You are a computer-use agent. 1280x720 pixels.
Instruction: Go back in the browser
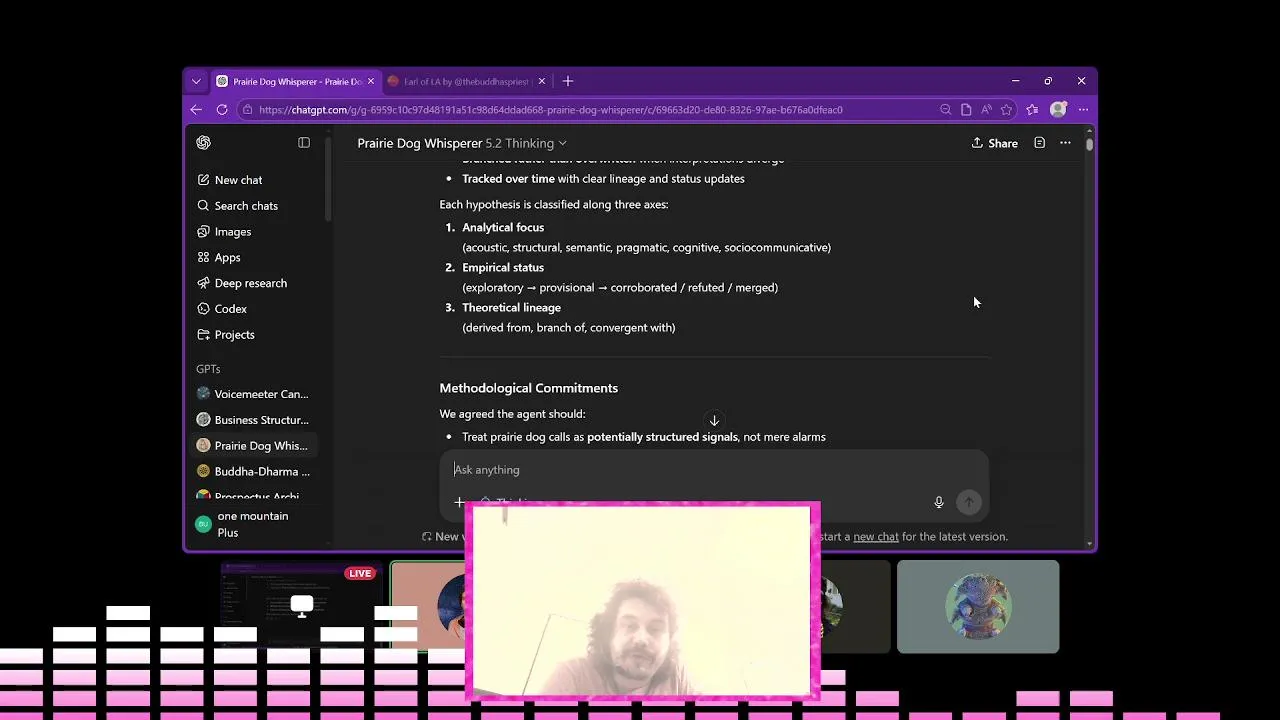pos(196,110)
